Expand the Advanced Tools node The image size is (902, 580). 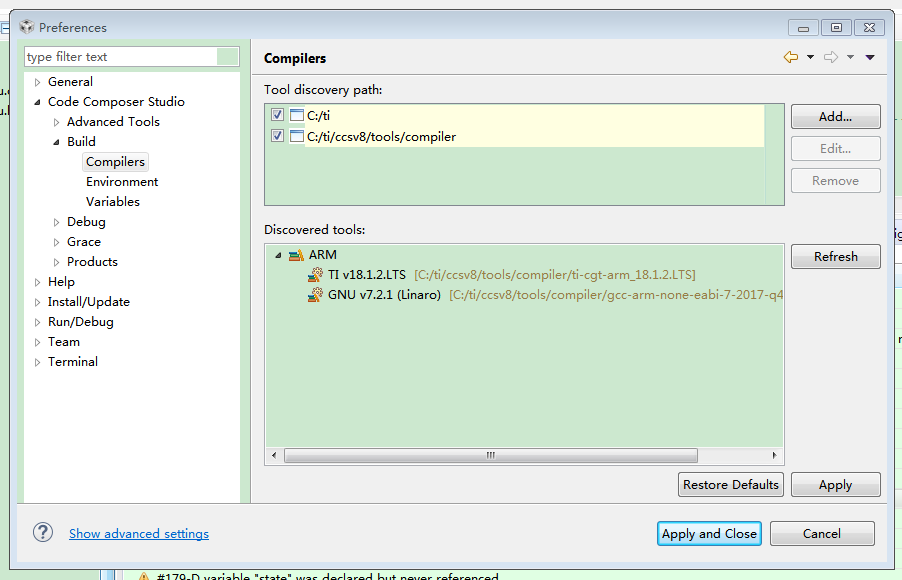coord(56,122)
